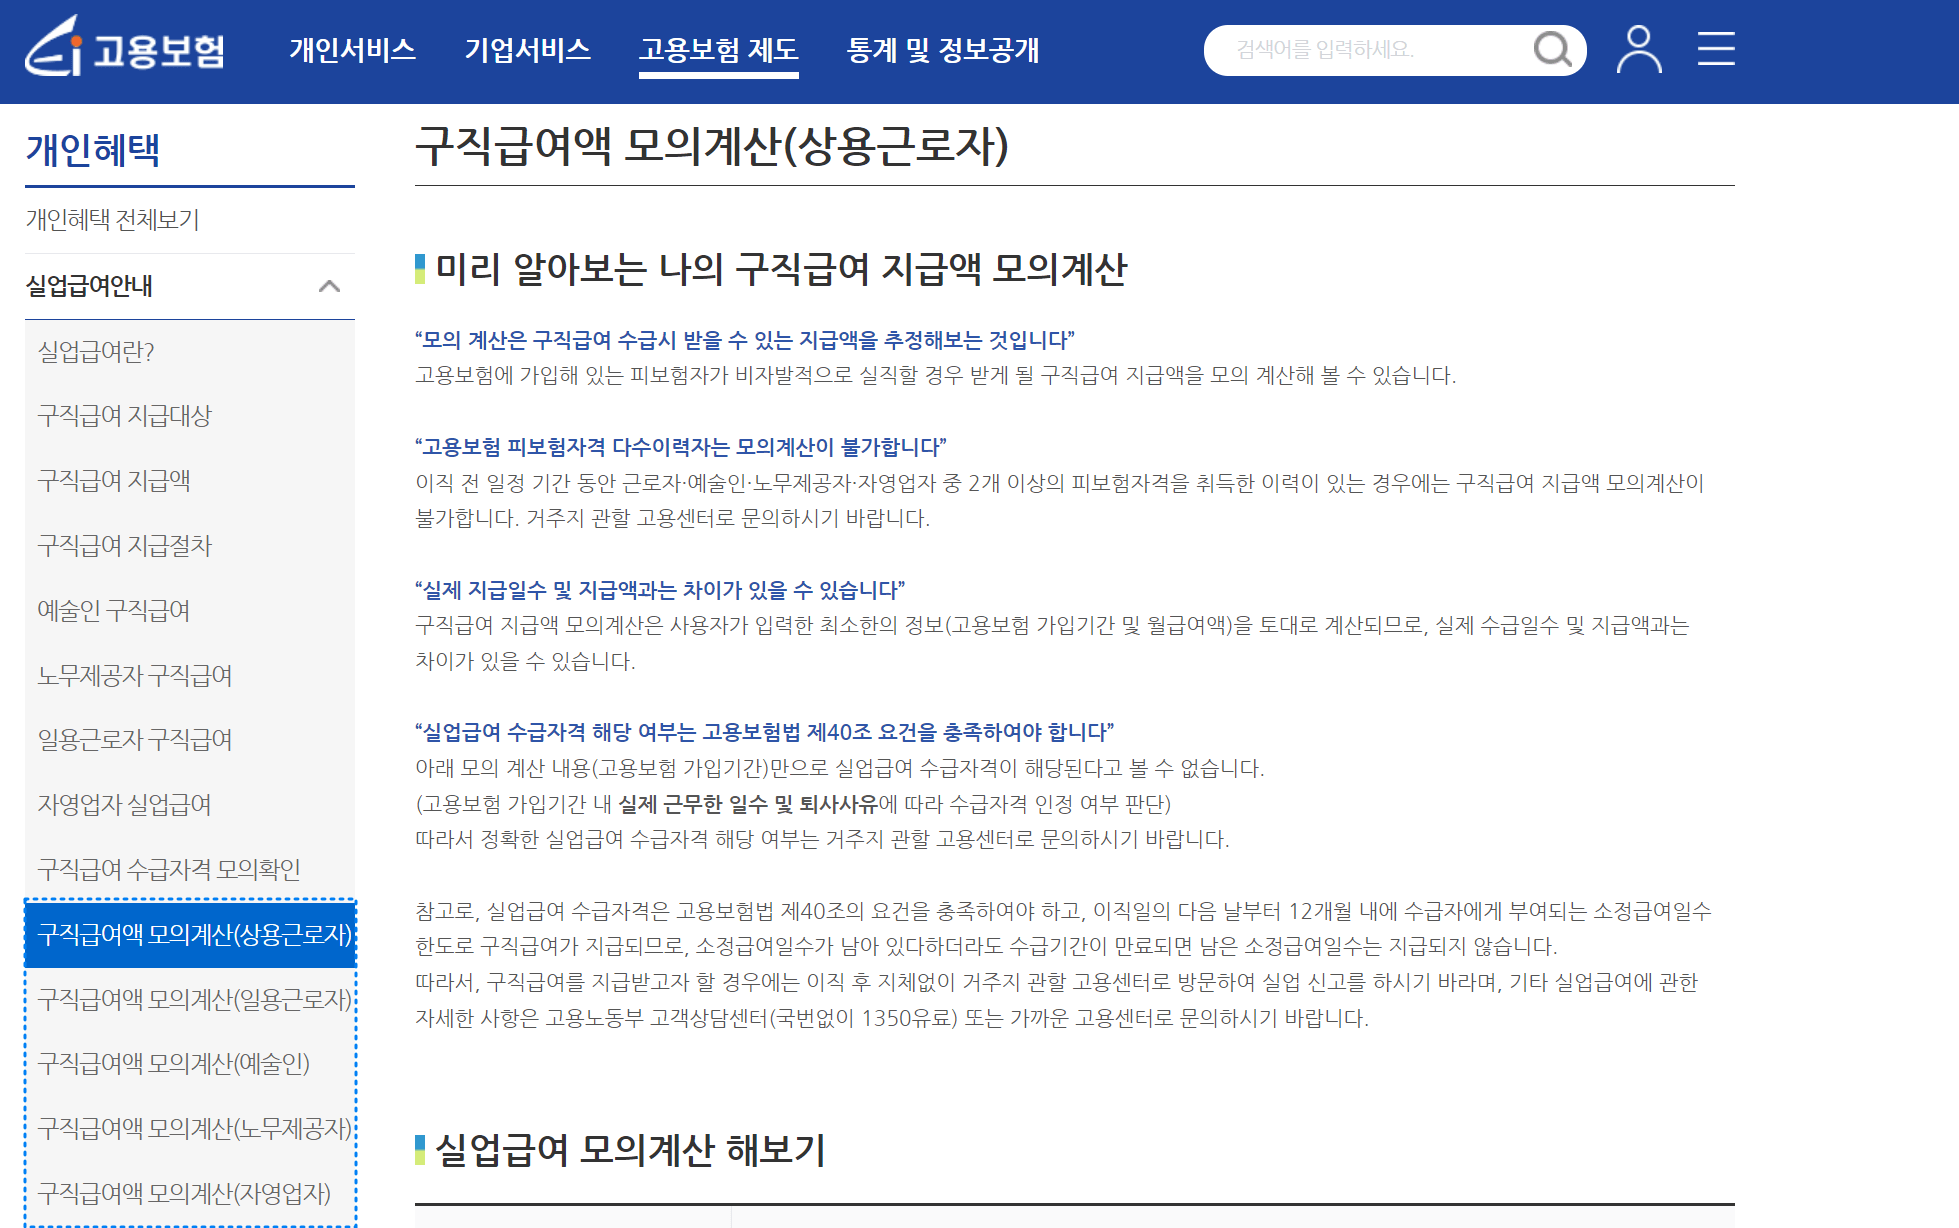This screenshot has width=1959, height=1228.
Task: Open 구직급여액 모의계산(예술인)
Action: 175,1064
